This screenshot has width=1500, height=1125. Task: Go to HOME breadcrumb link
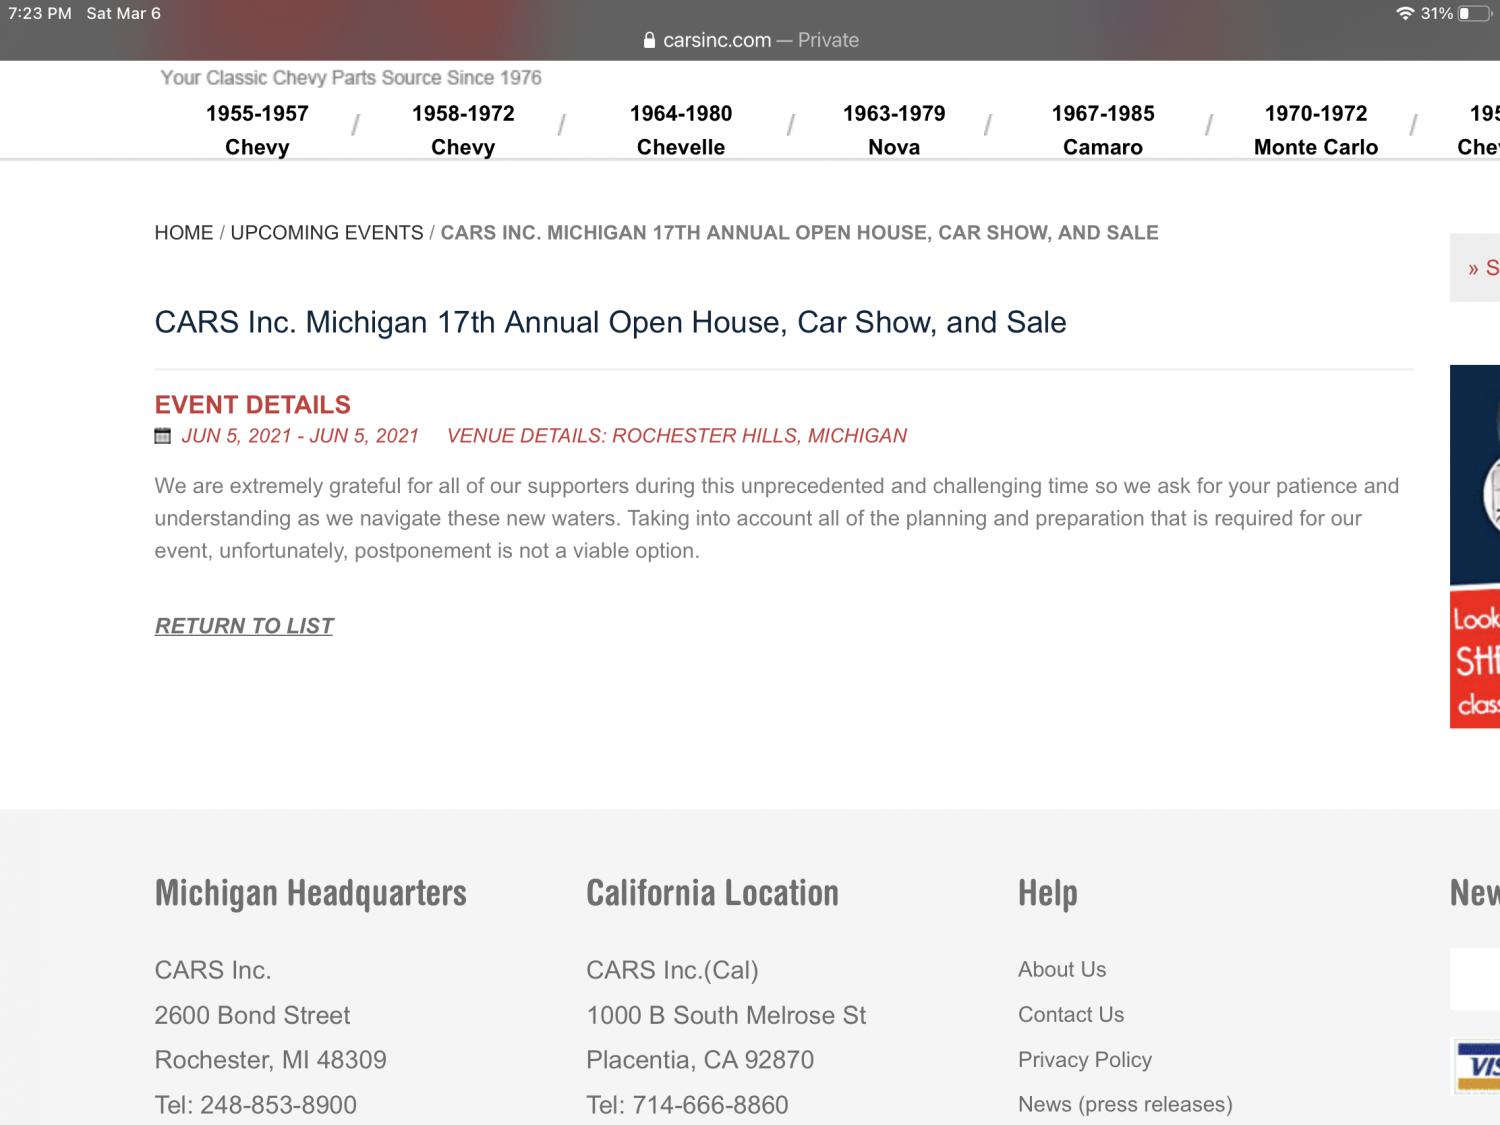pos(184,233)
